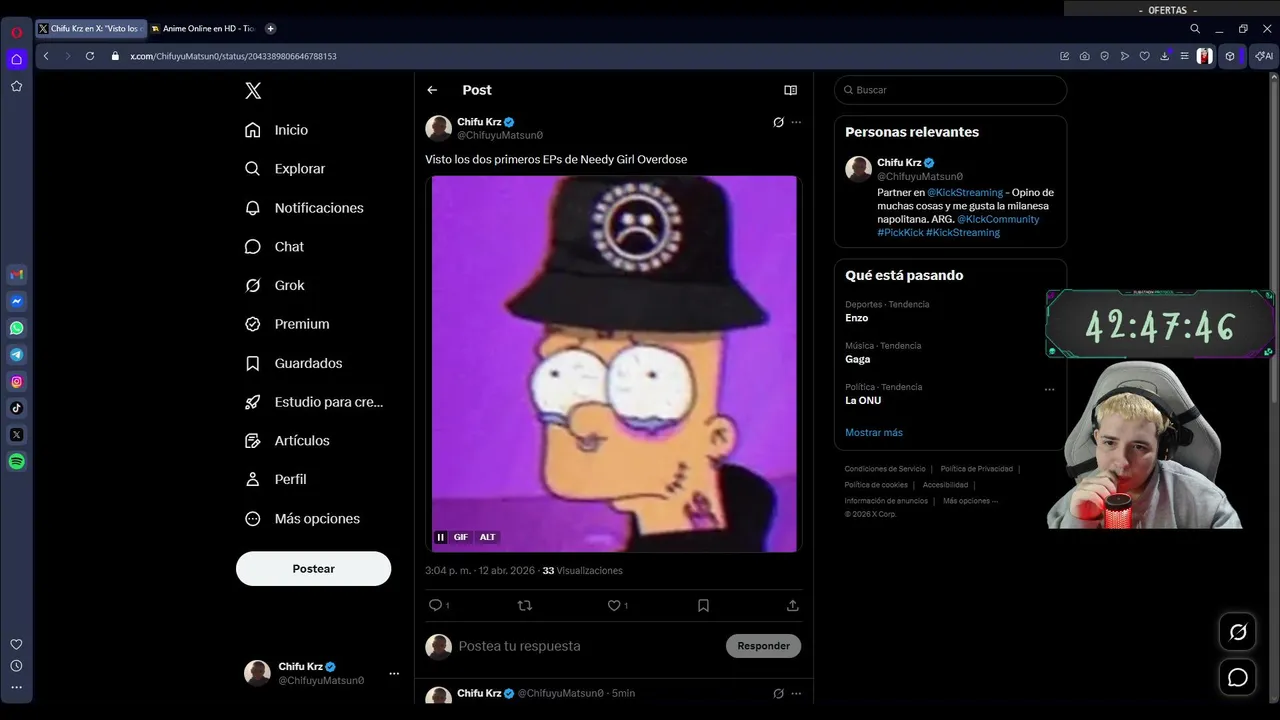This screenshot has height=720, width=1280.
Task: Open Estudio para creadores
Action: pos(314,402)
